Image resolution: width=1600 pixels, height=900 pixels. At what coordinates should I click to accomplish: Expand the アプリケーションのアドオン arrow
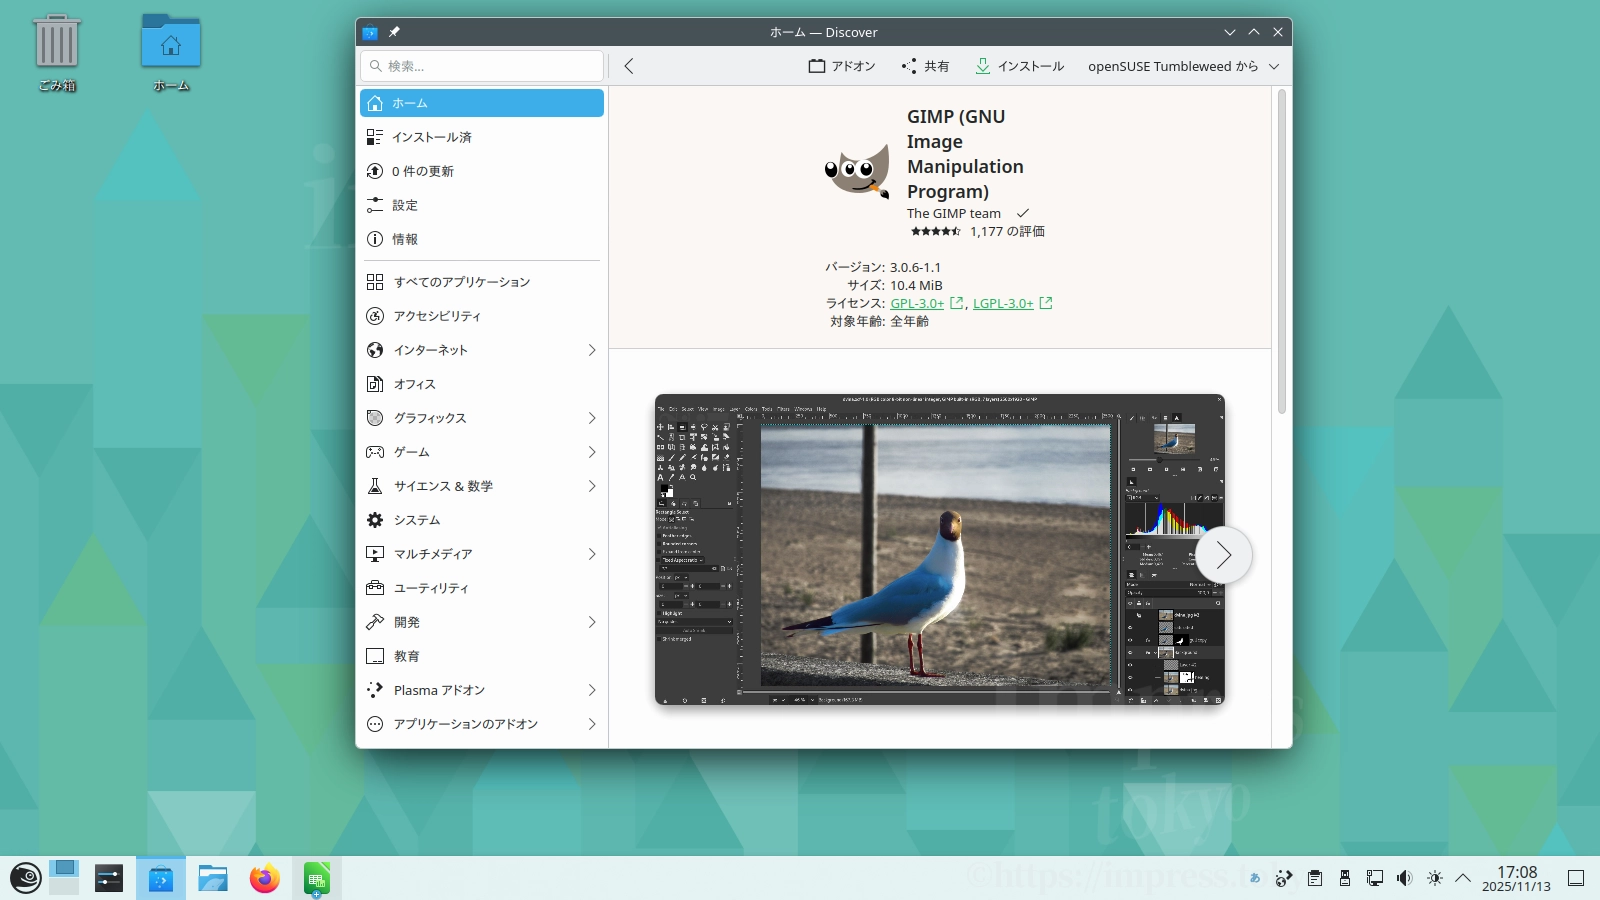coord(592,724)
